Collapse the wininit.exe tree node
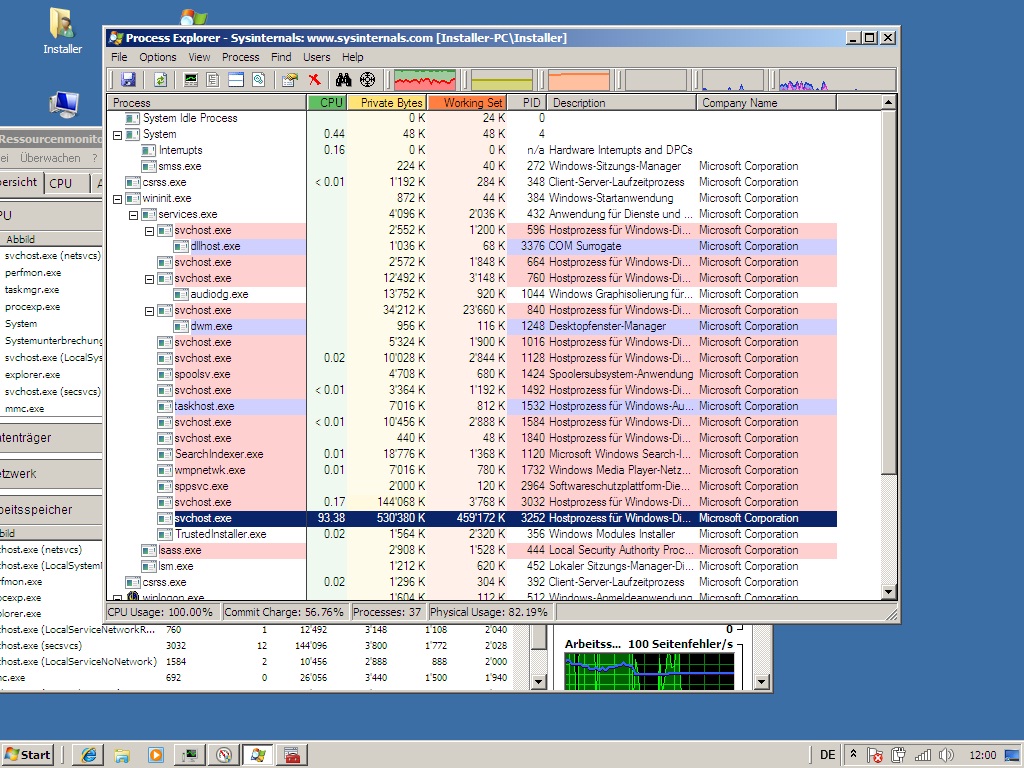 pos(118,199)
